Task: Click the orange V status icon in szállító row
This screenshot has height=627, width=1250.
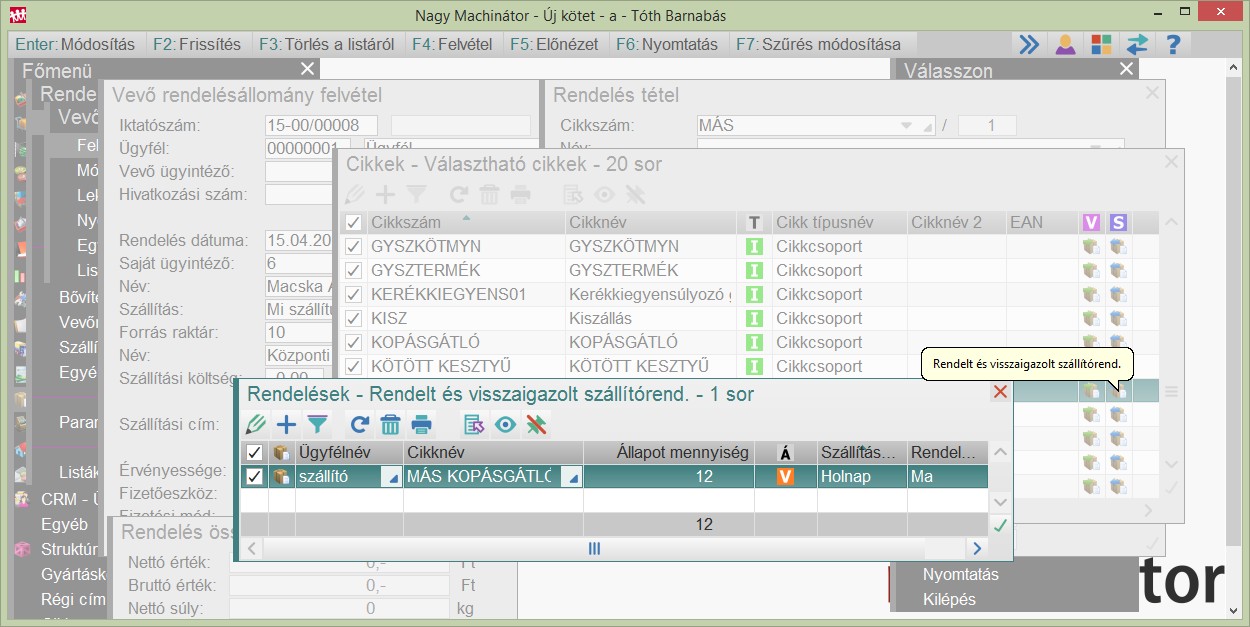Action: (786, 477)
